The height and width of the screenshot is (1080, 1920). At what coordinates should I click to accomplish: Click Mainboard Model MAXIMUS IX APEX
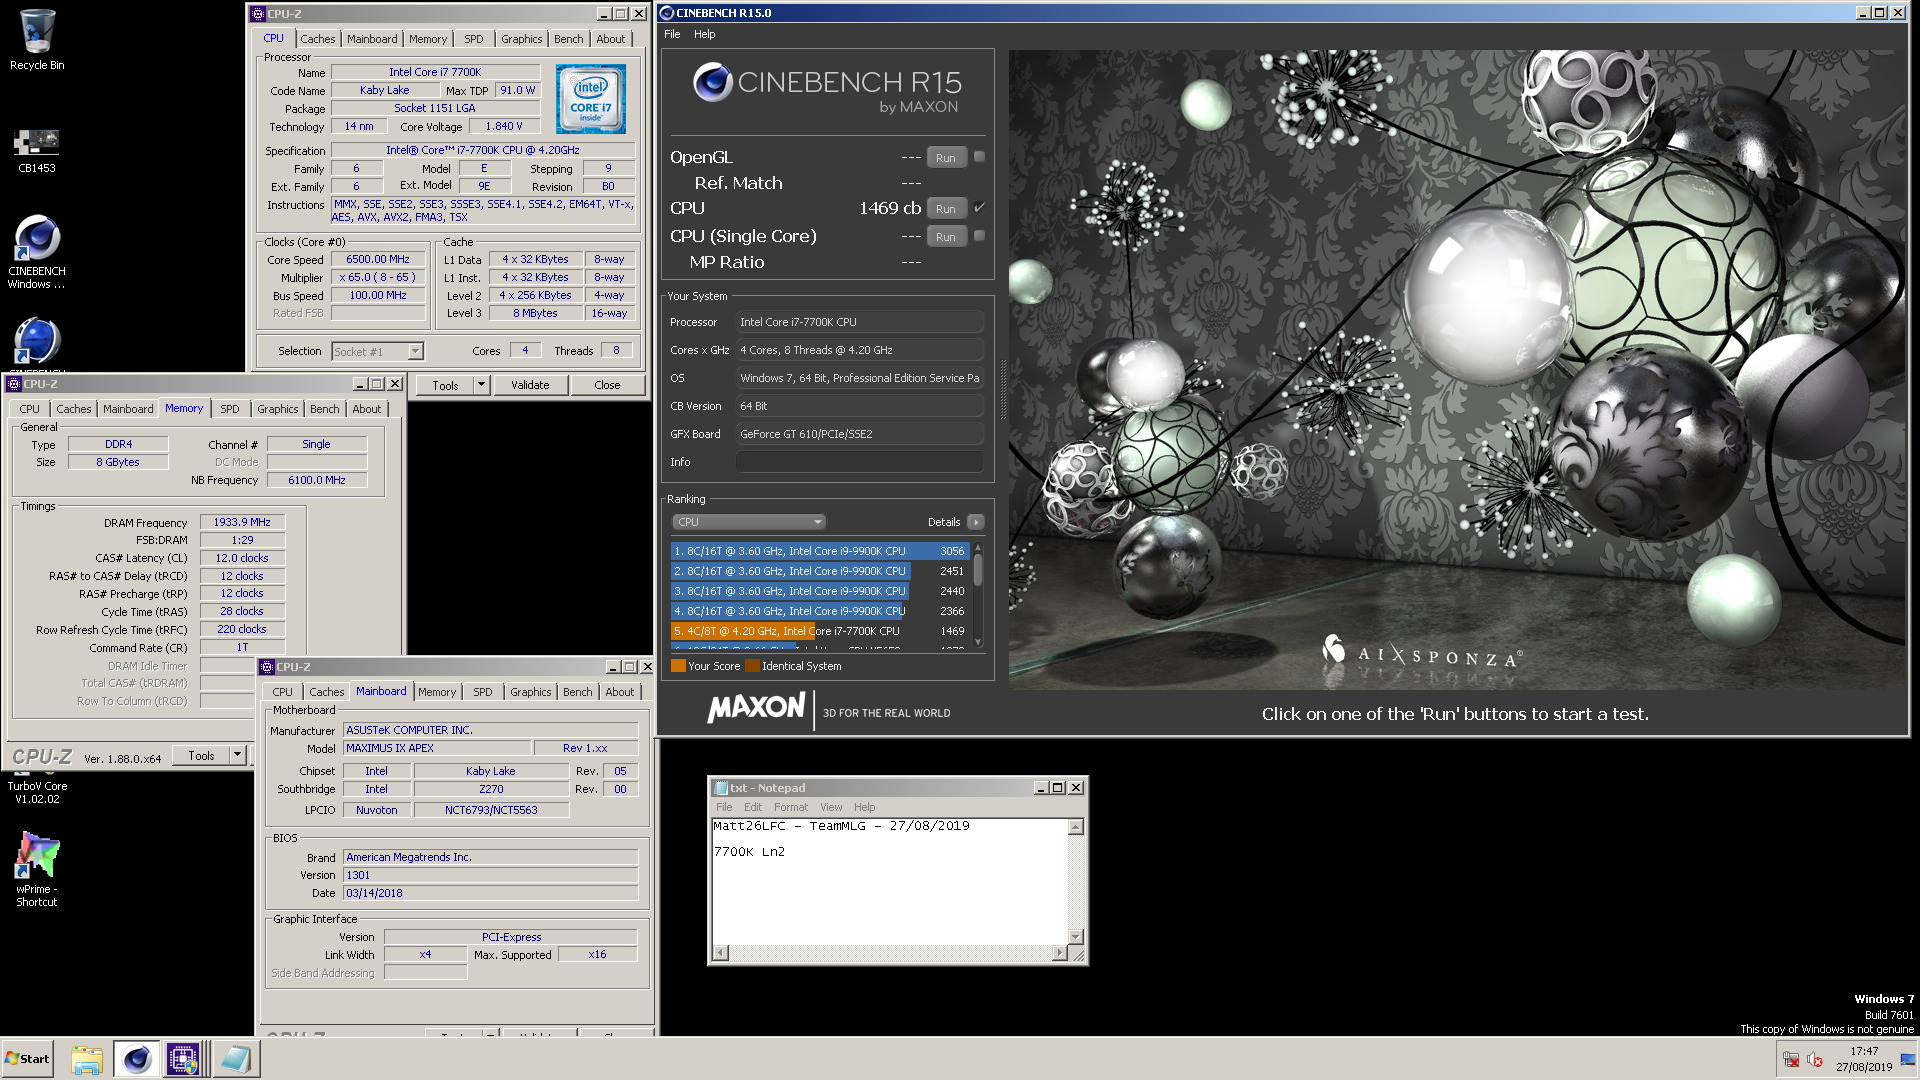pyautogui.click(x=437, y=748)
